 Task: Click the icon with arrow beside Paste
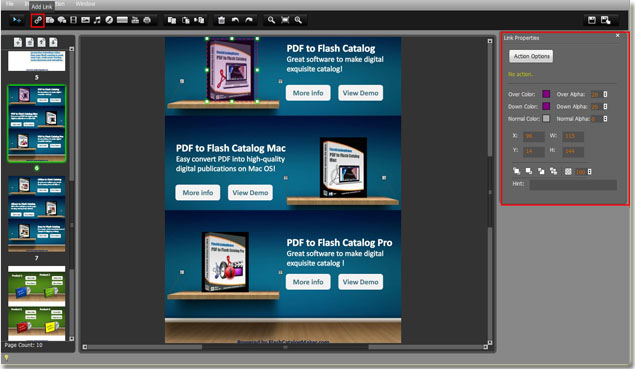pyautogui.click(x=199, y=20)
